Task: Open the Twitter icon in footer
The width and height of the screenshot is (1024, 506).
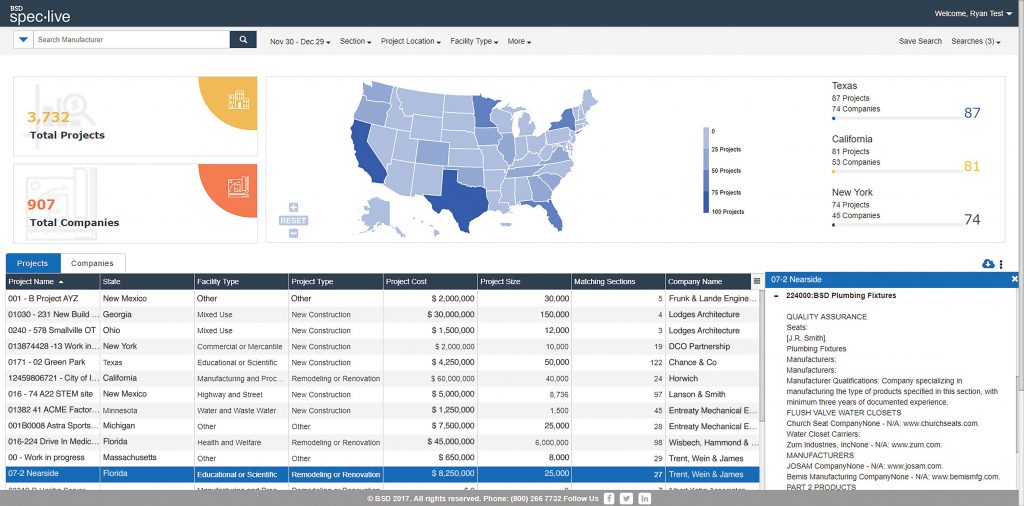Action: click(626, 499)
